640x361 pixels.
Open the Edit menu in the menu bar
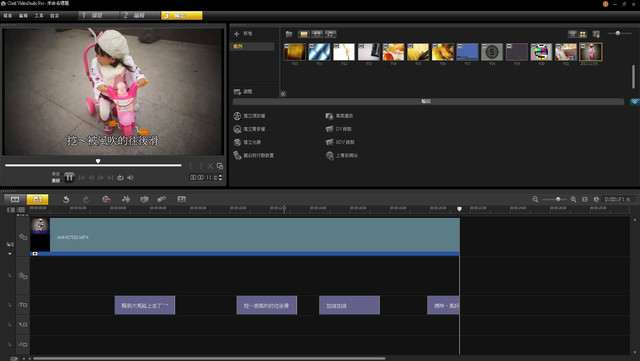coord(23,16)
